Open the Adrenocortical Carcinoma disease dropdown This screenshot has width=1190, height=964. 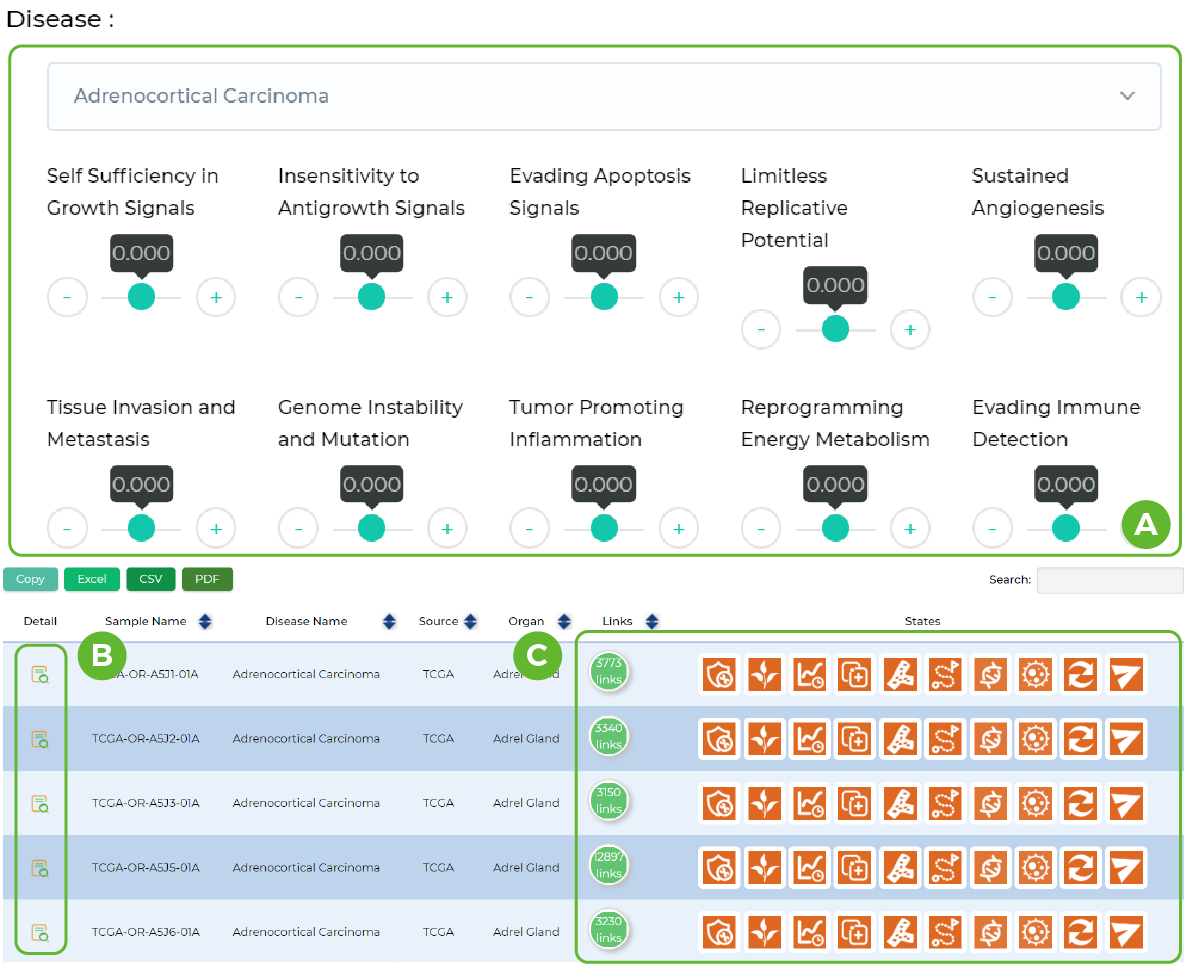604,96
